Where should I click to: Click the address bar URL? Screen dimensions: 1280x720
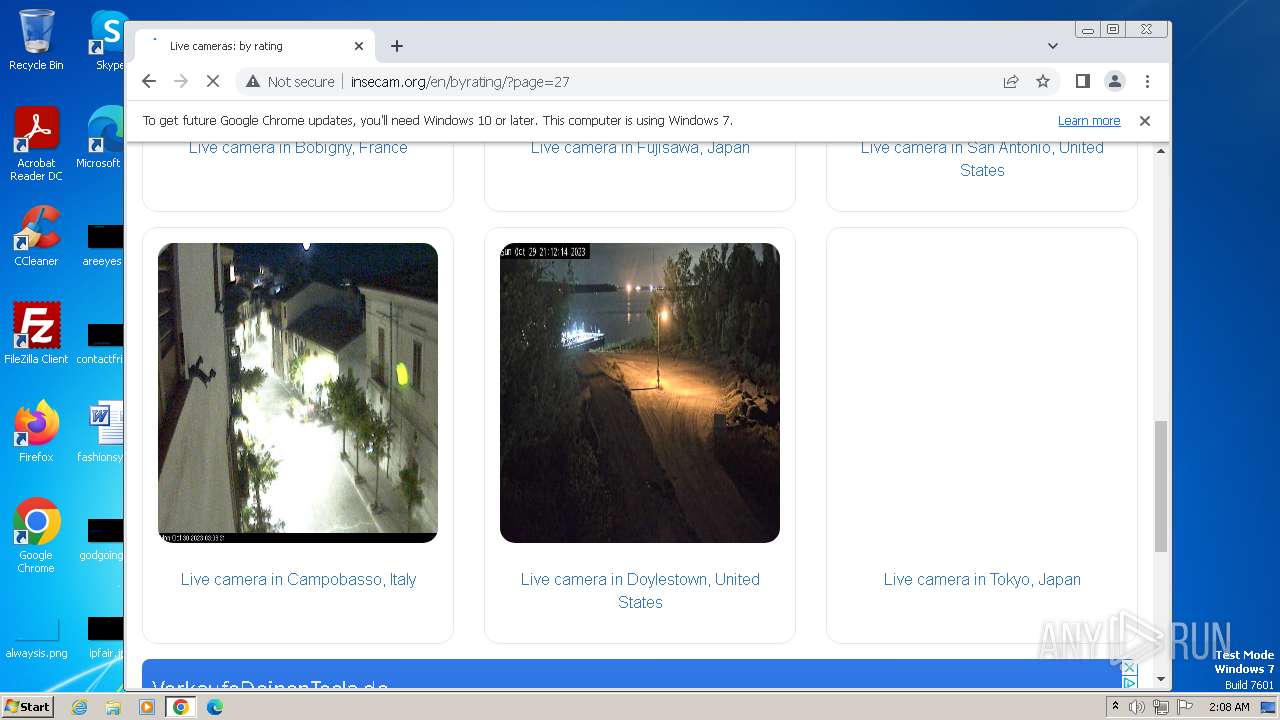(460, 81)
